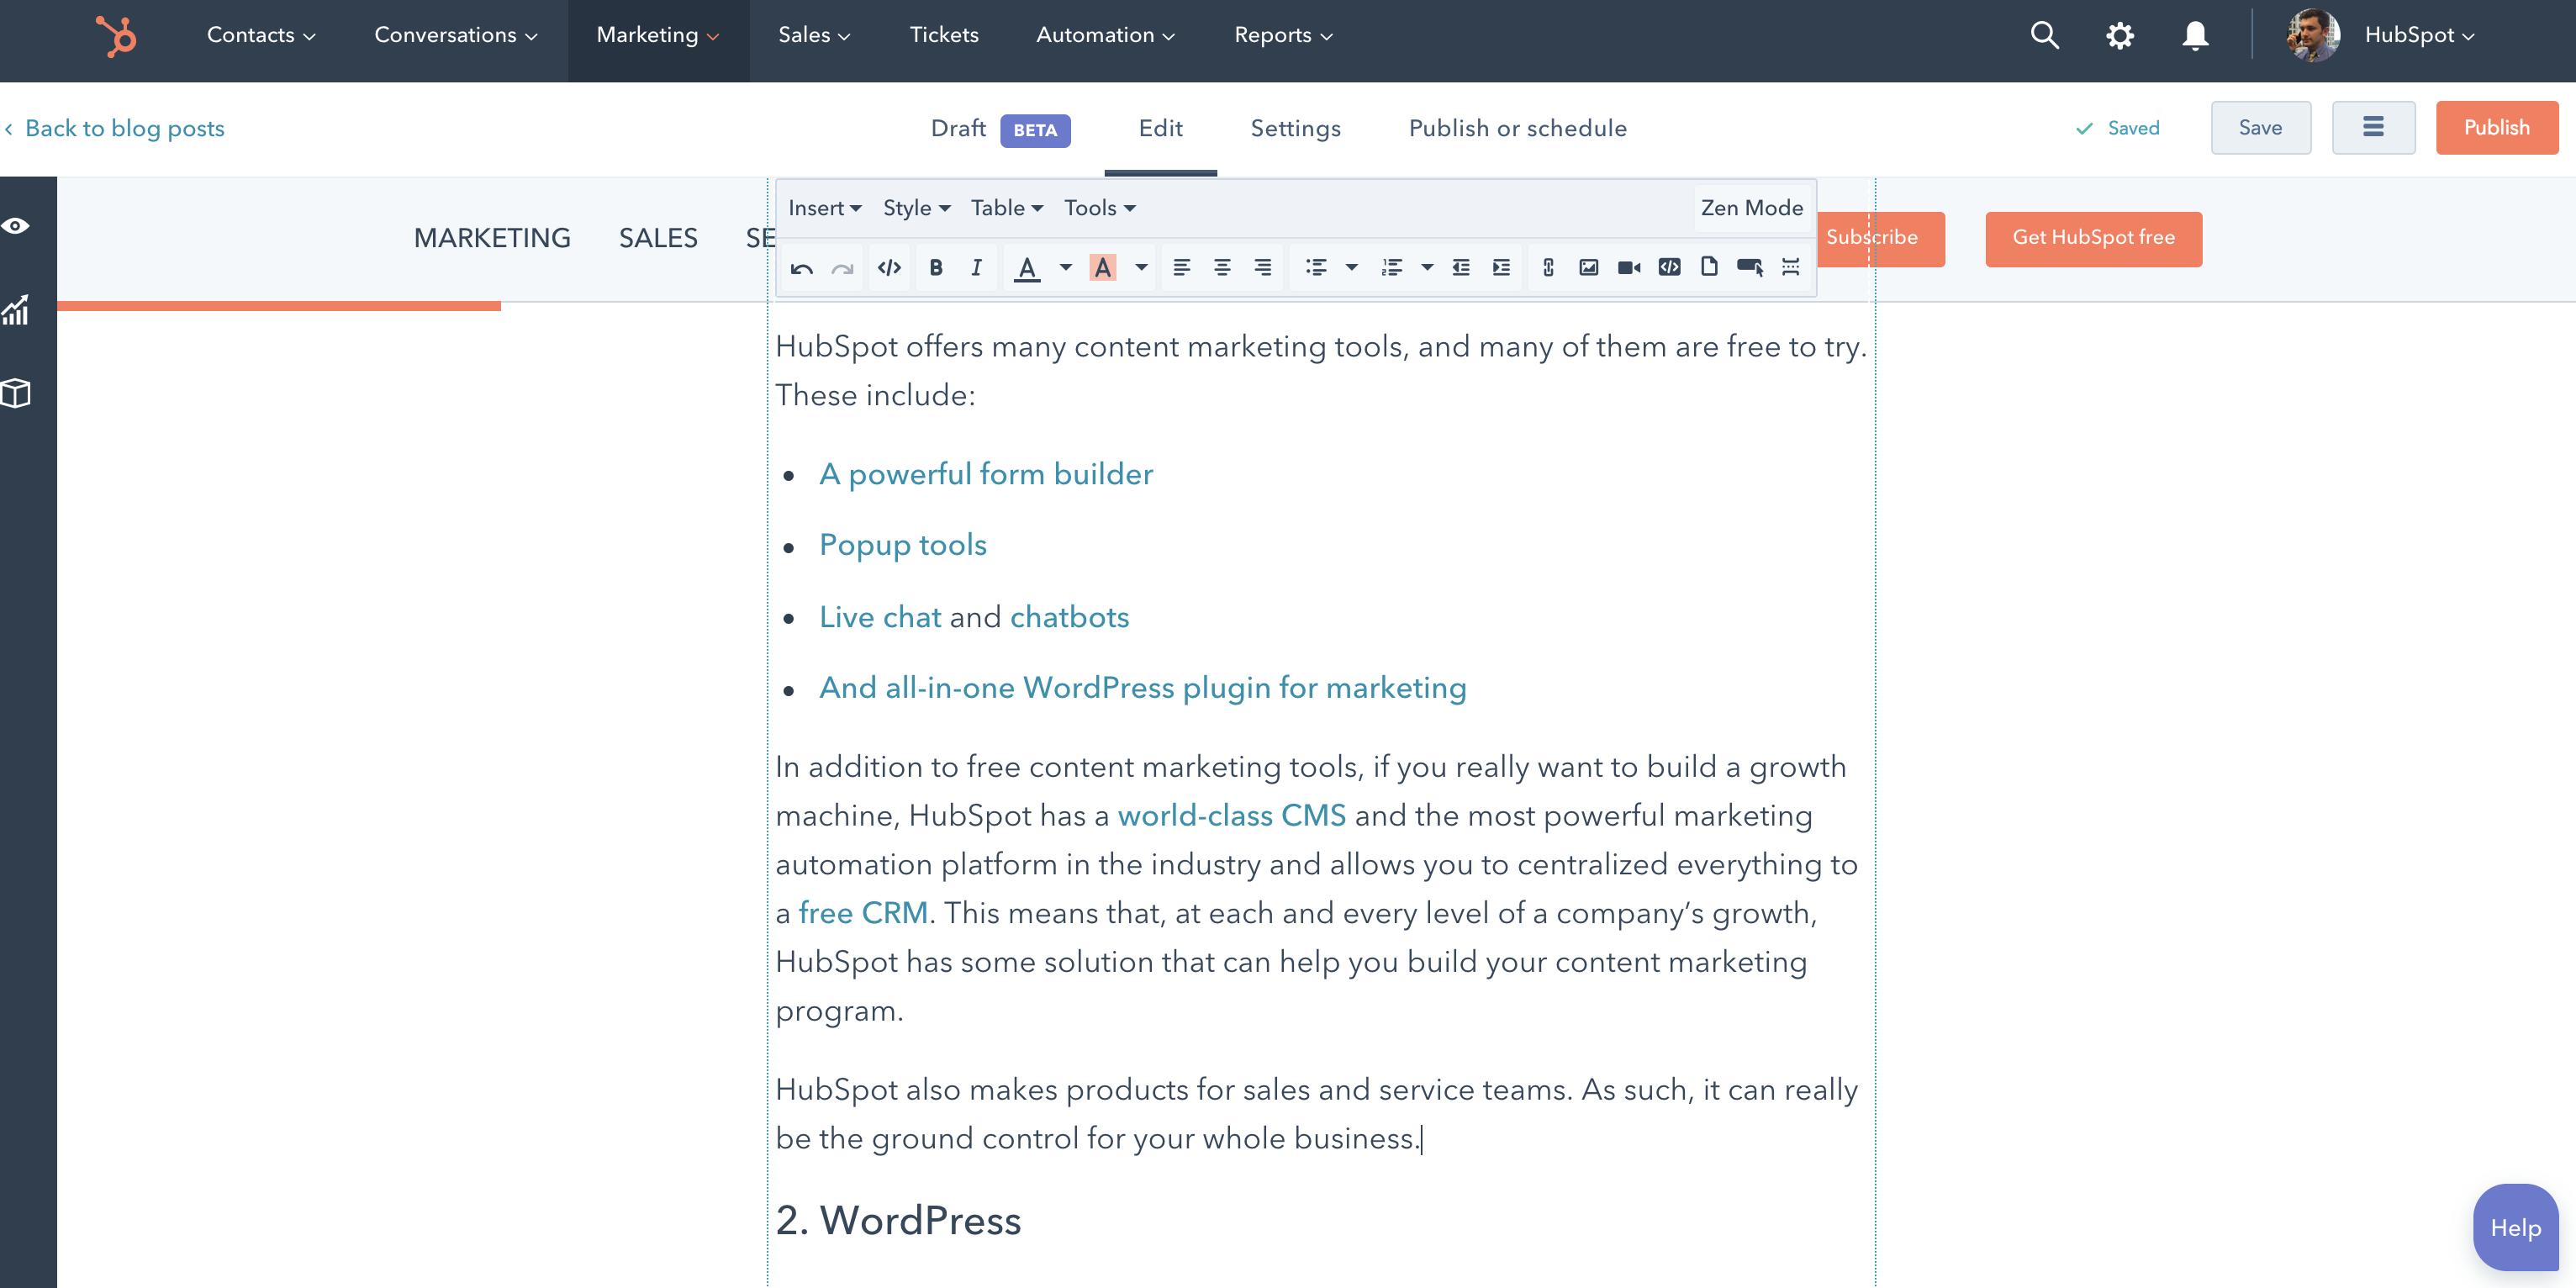The height and width of the screenshot is (1288, 2576).
Task: Toggle bold formatting
Action: click(936, 268)
